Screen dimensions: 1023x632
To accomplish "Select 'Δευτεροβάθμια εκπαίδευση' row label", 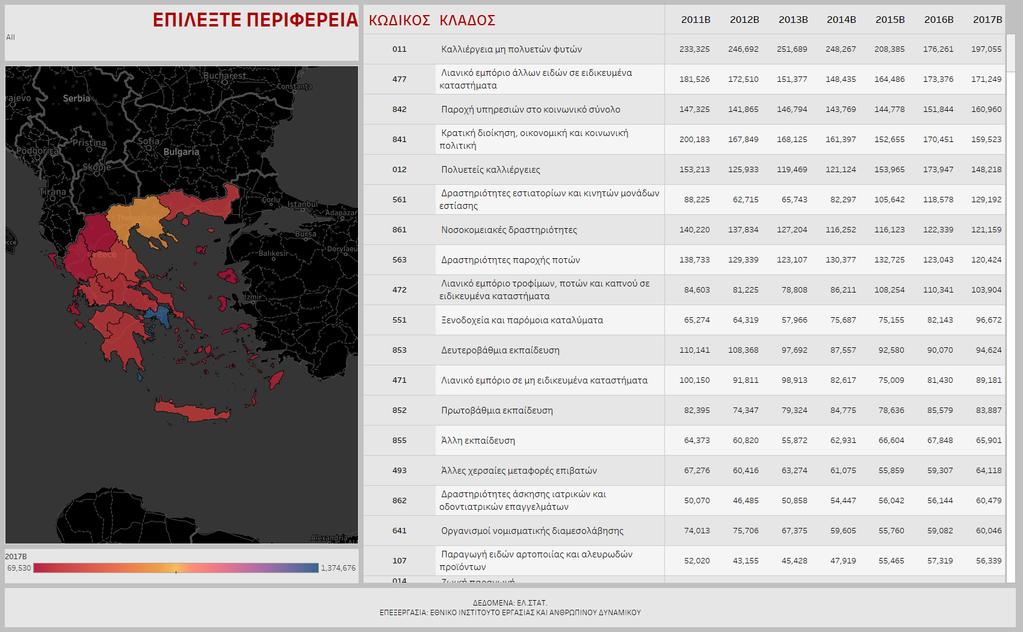I will coord(500,350).
